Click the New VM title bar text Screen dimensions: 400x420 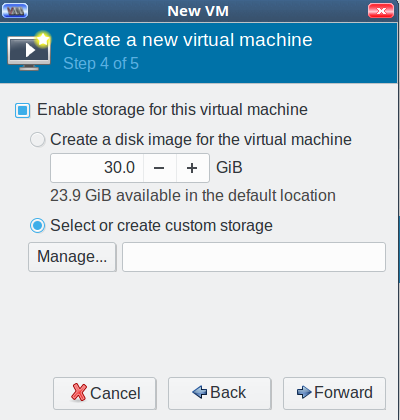(198, 11)
